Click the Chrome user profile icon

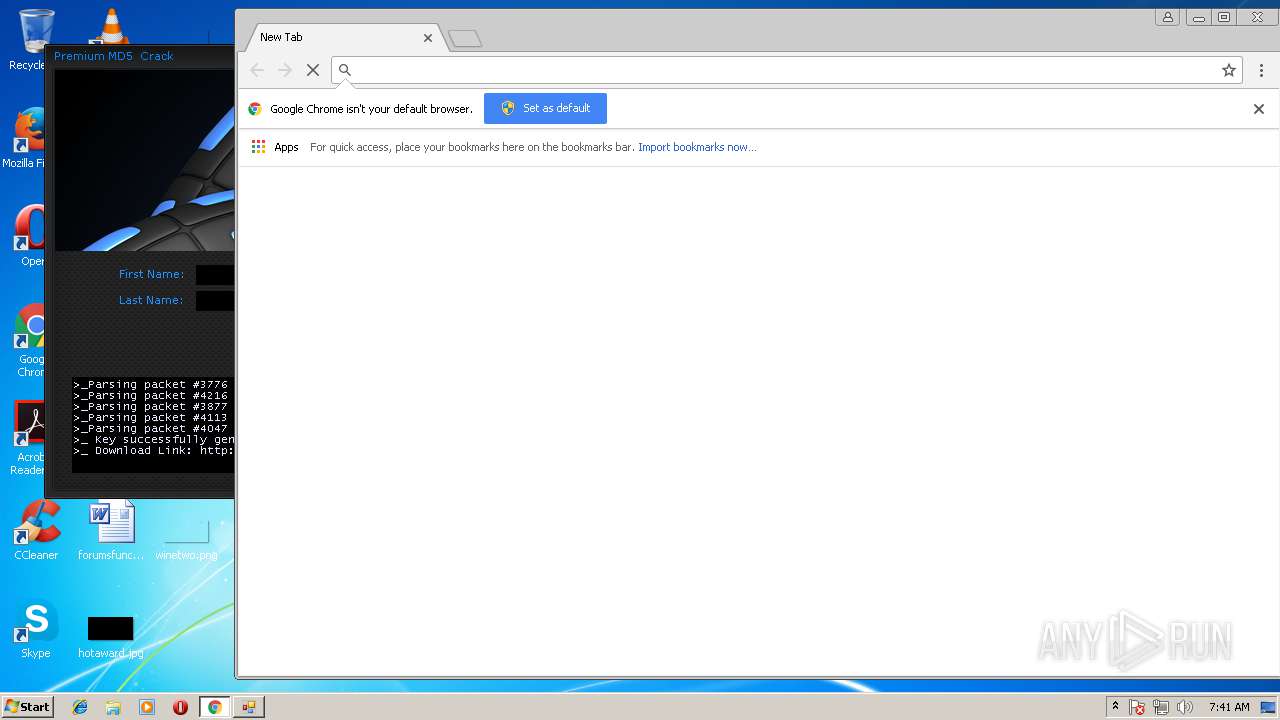1168,17
